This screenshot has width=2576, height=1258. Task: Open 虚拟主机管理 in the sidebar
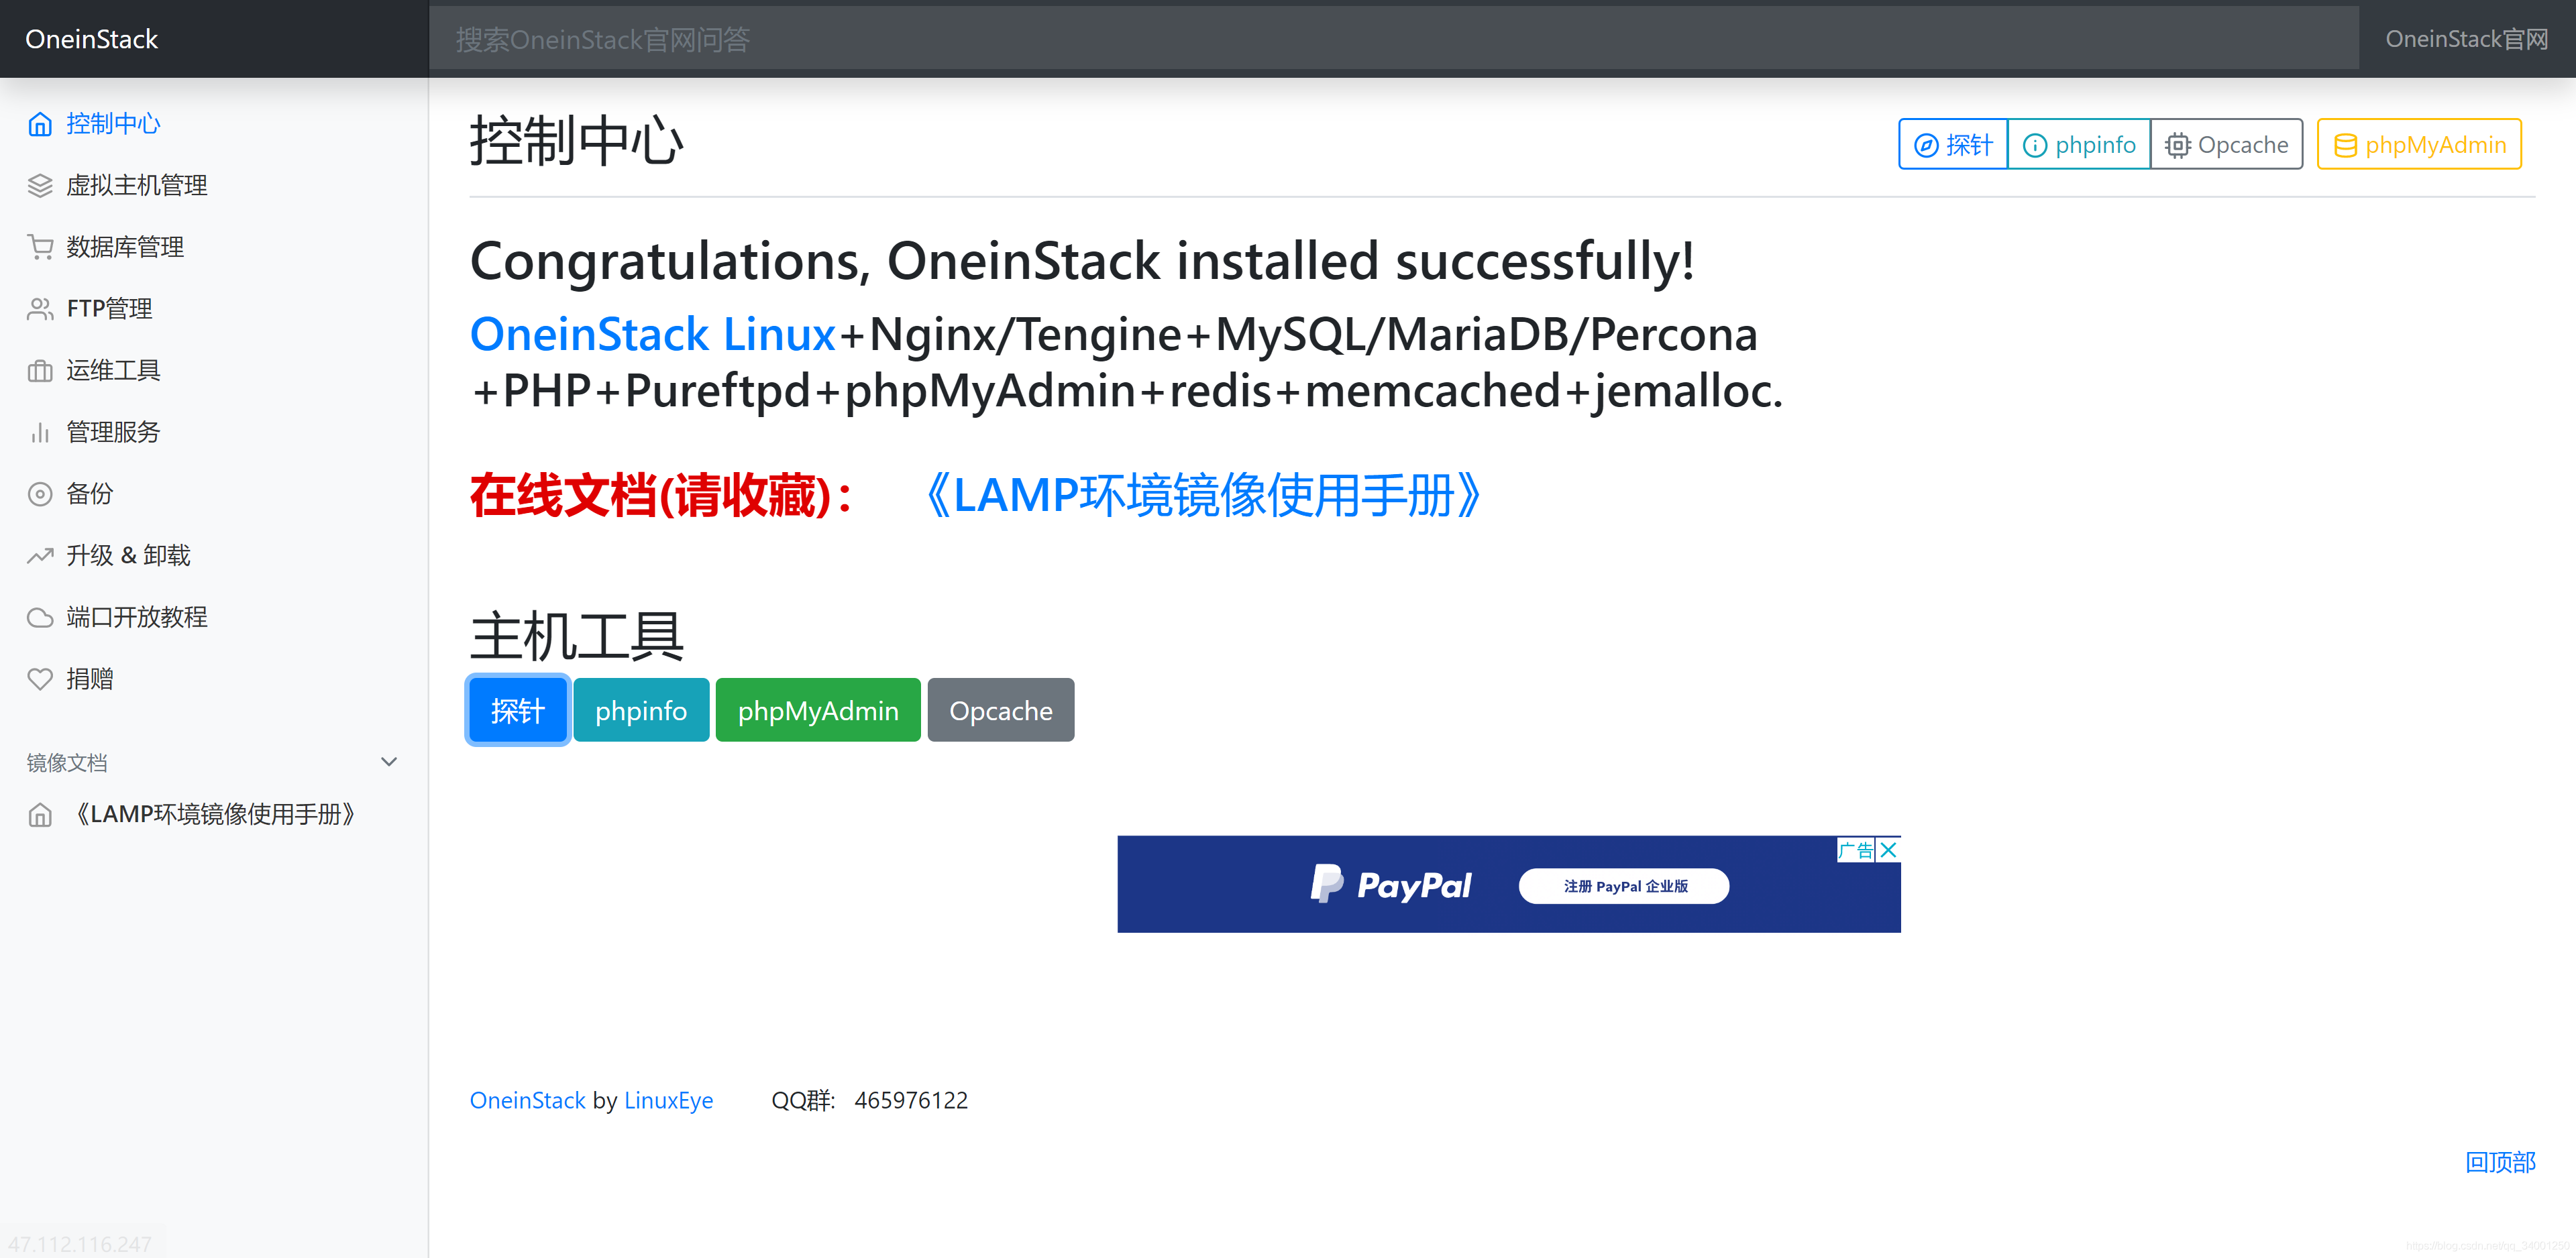[137, 186]
